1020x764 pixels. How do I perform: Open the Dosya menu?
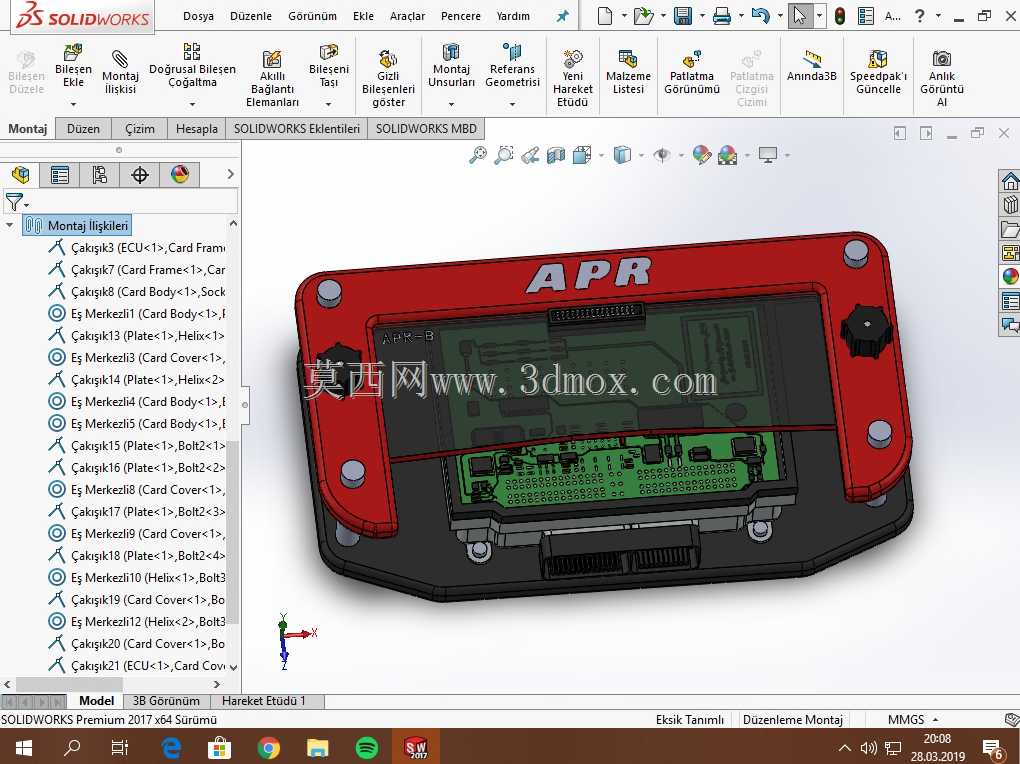(198, 16)
